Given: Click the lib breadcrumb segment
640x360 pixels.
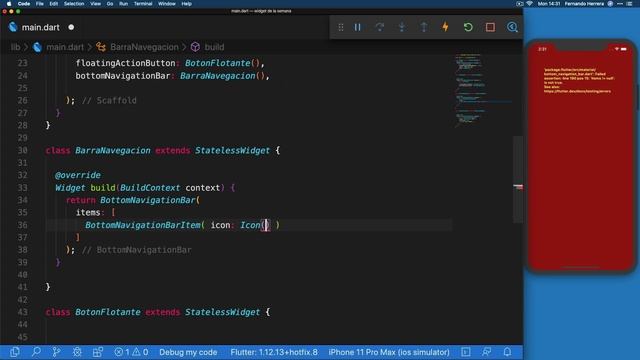Looking at the screenshot, I should [x=16, y=47].
